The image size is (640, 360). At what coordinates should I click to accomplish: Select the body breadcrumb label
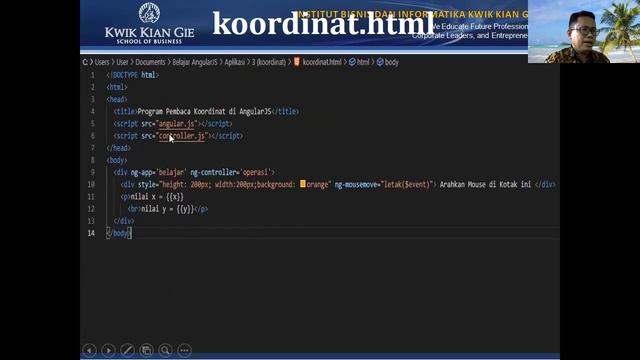point(391,62)
